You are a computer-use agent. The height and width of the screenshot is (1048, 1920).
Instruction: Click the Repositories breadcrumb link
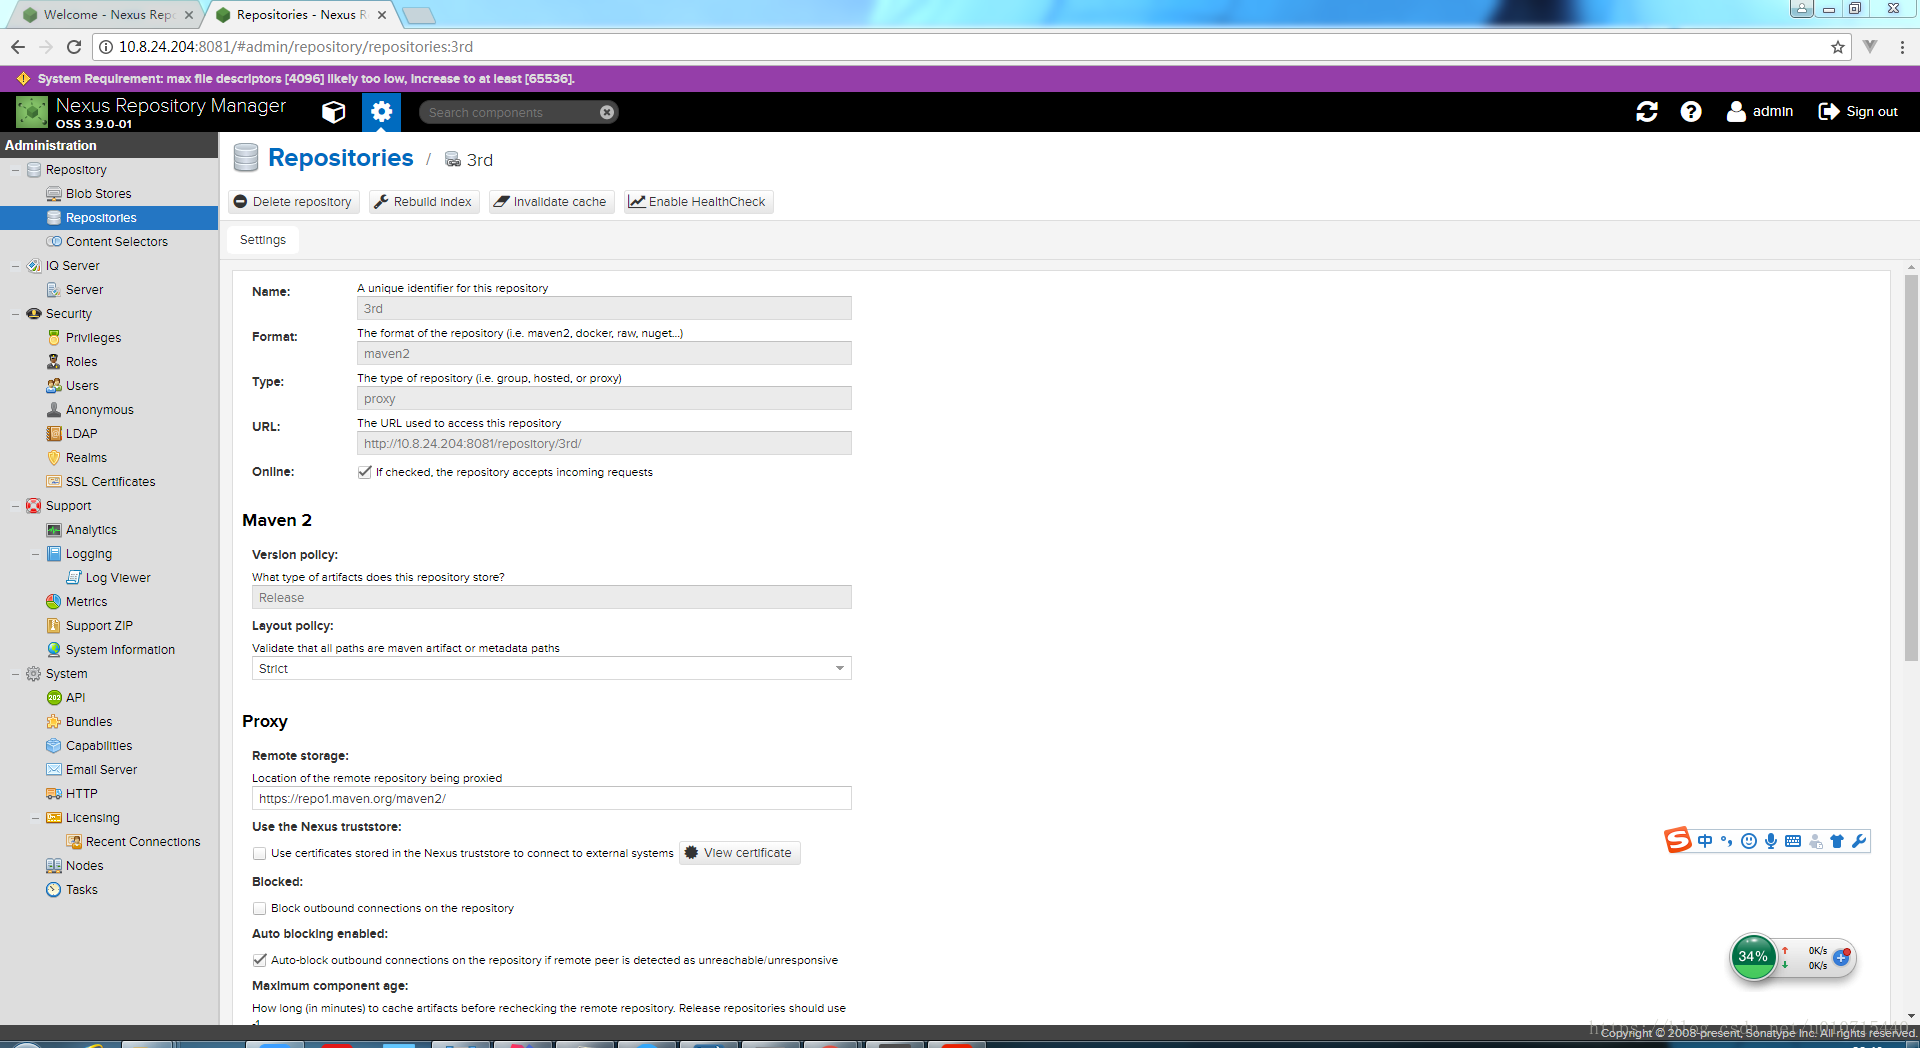pos(340,158)
